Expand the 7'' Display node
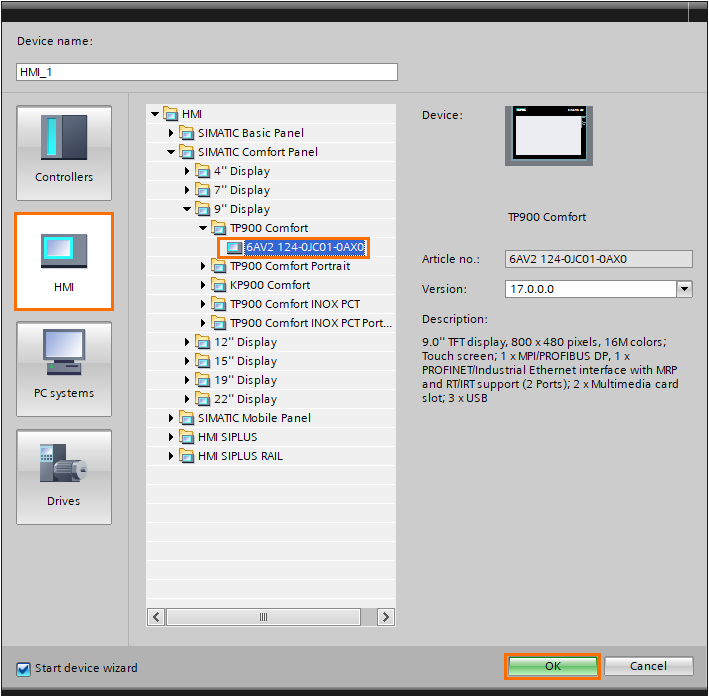This screenshot has width=709, height=697. [x=187, y=190]
